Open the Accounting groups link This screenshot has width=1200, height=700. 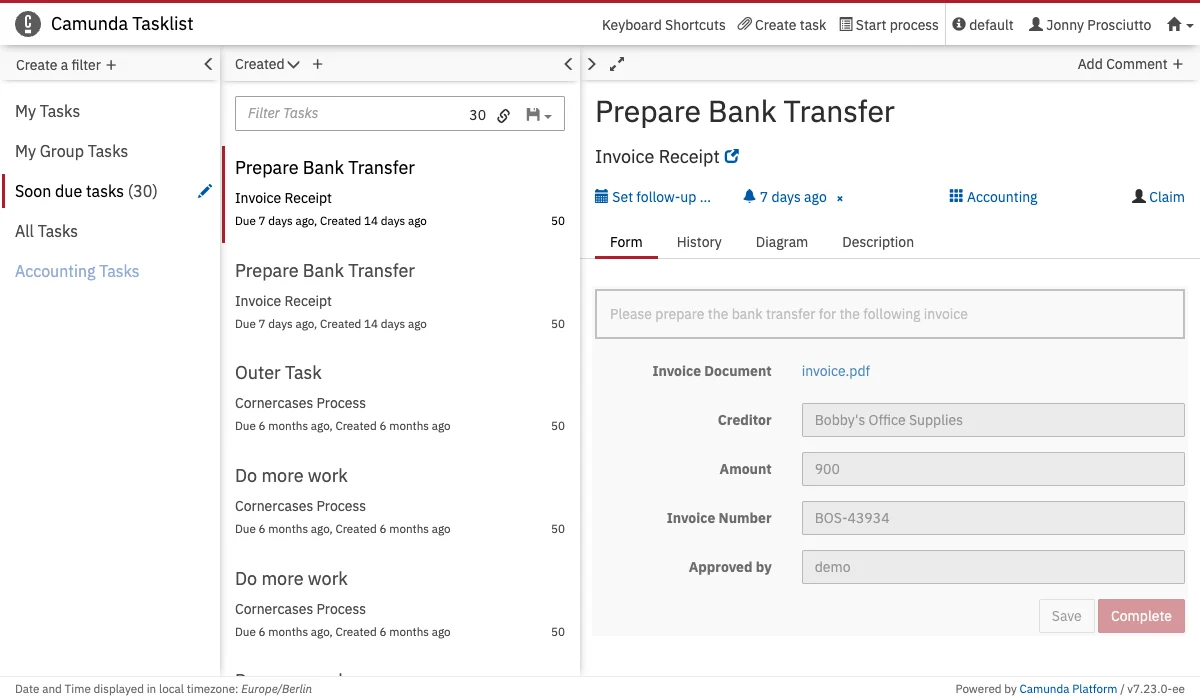[993, 197]
